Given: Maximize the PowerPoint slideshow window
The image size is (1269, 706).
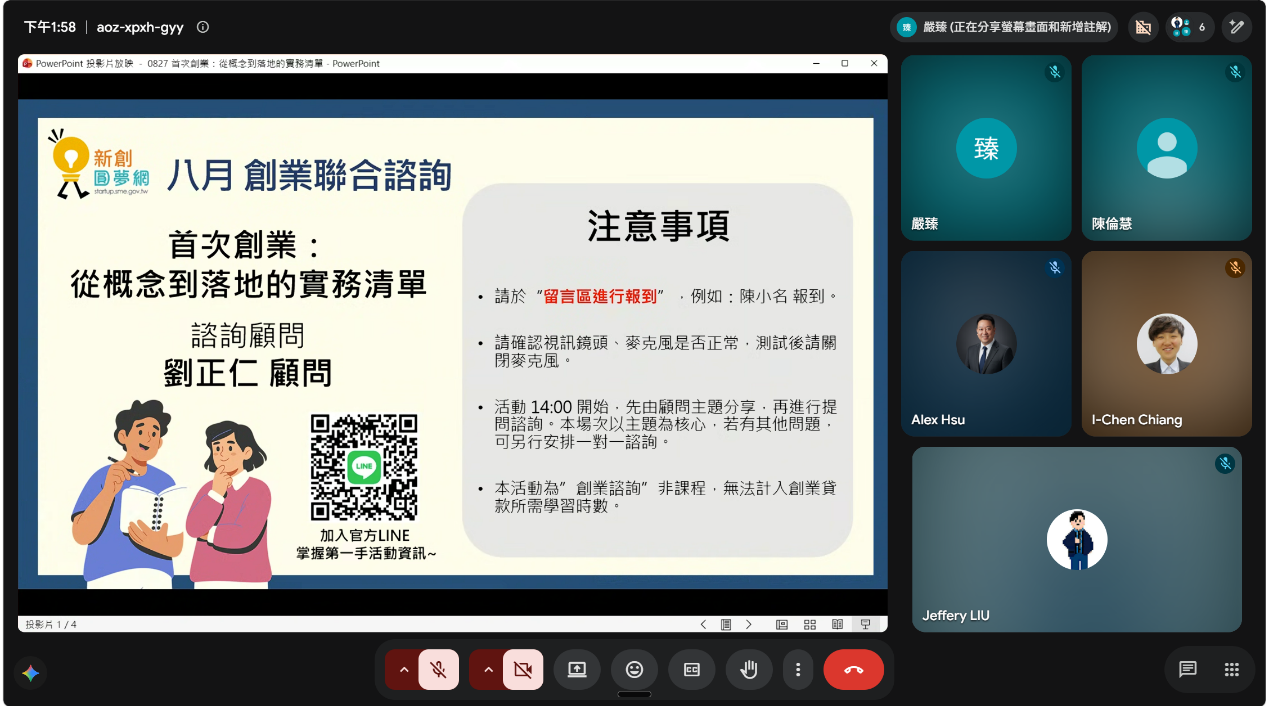Looking at the screenshot, I should pyautogui.click(x=845, y=63).
